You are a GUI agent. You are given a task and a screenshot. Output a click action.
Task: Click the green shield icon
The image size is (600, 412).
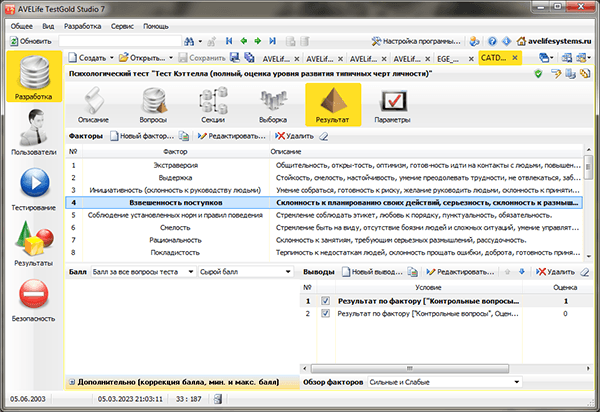click(x=538, y=73)
